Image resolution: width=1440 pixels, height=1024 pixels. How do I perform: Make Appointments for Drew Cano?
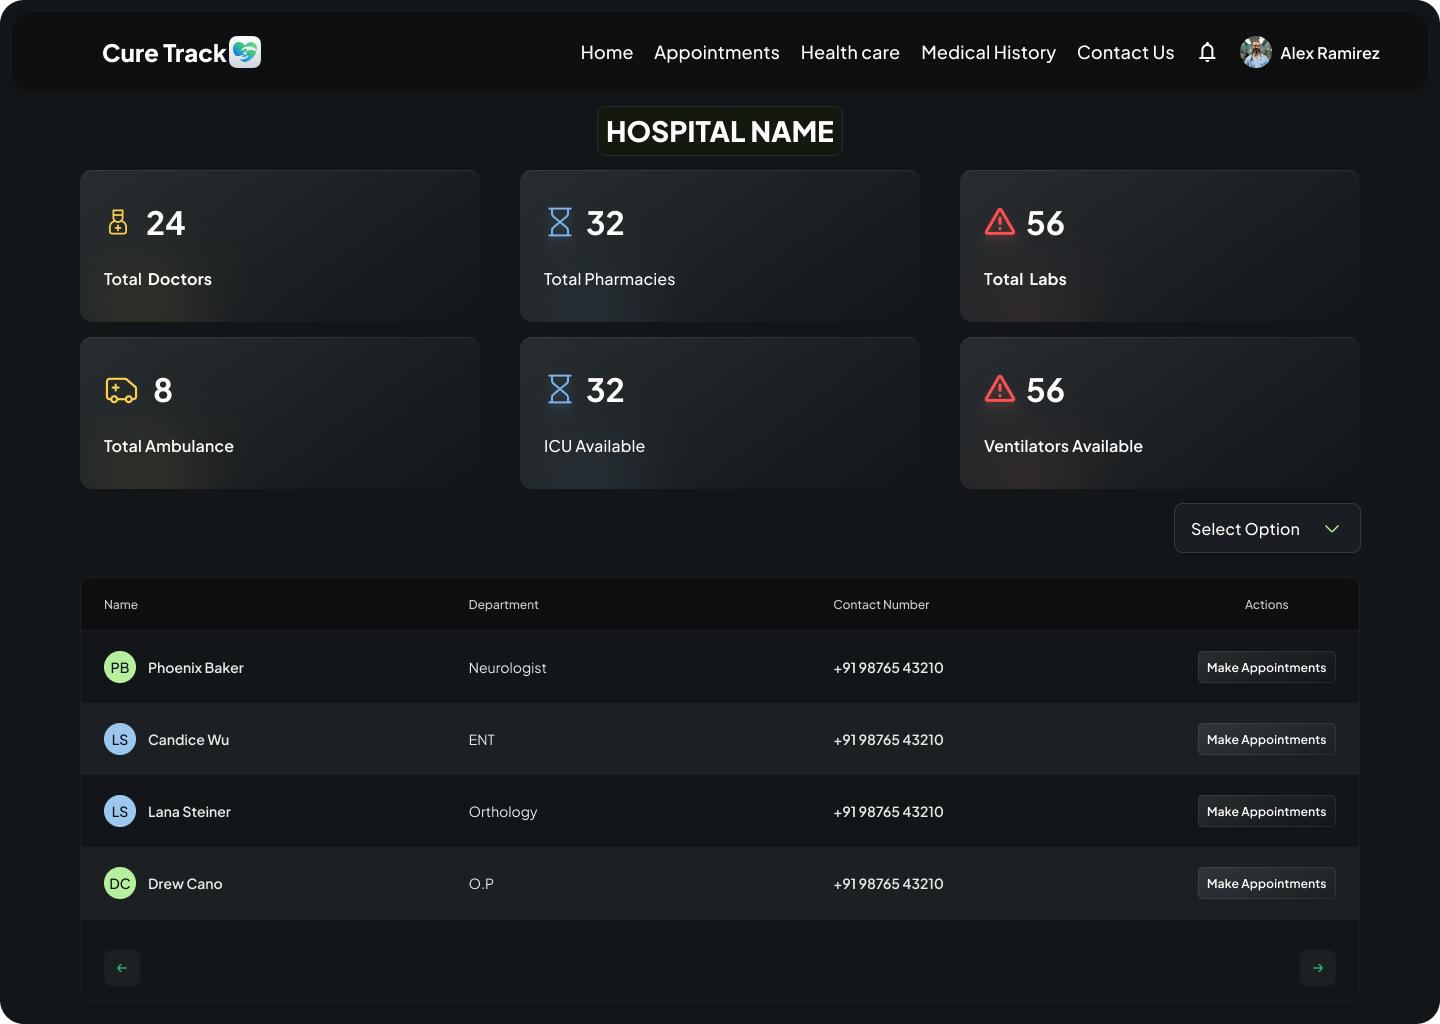click(1267, 883)
